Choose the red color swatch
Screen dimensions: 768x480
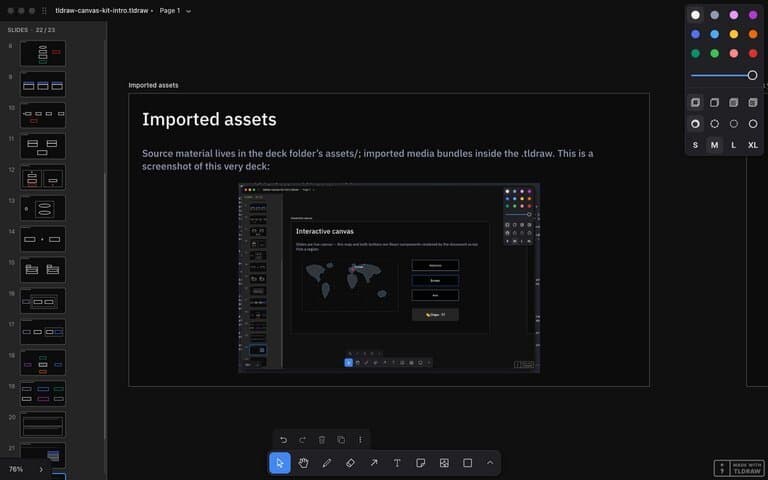click(x=753, y=53)
